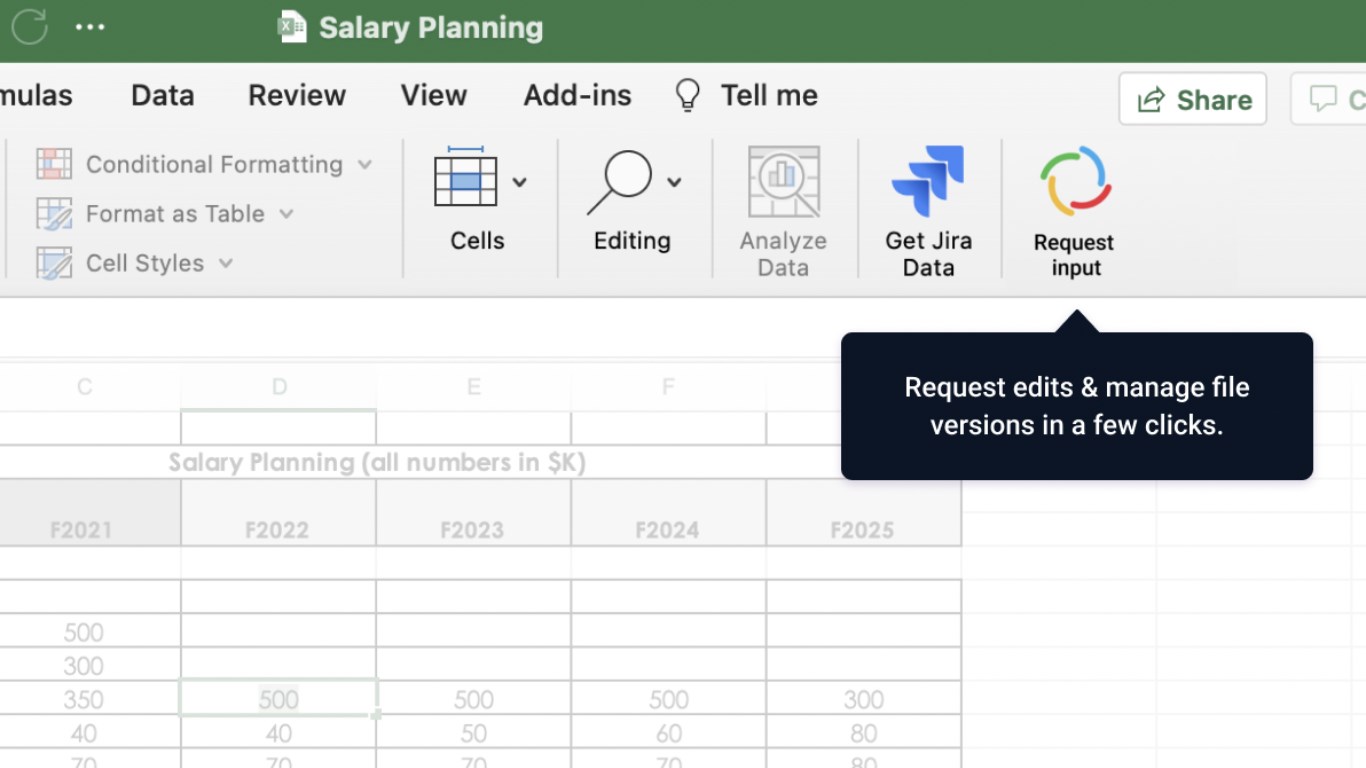Go to the Add-ins tab

click(x=577, y=95)
